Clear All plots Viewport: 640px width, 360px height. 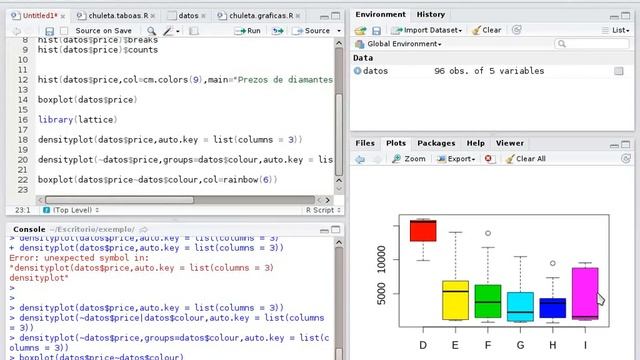(x=526, y=159)
